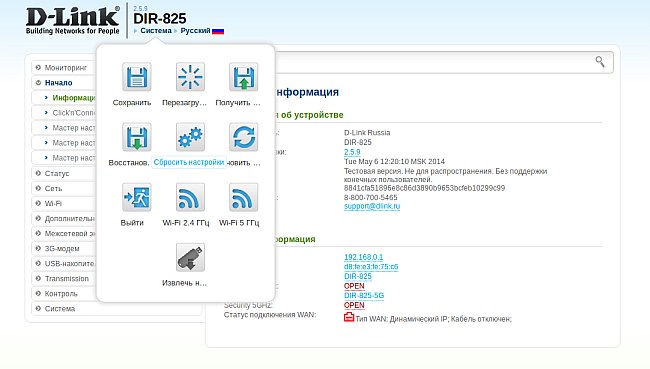Click the Получить config download icon

click(244, 77)
